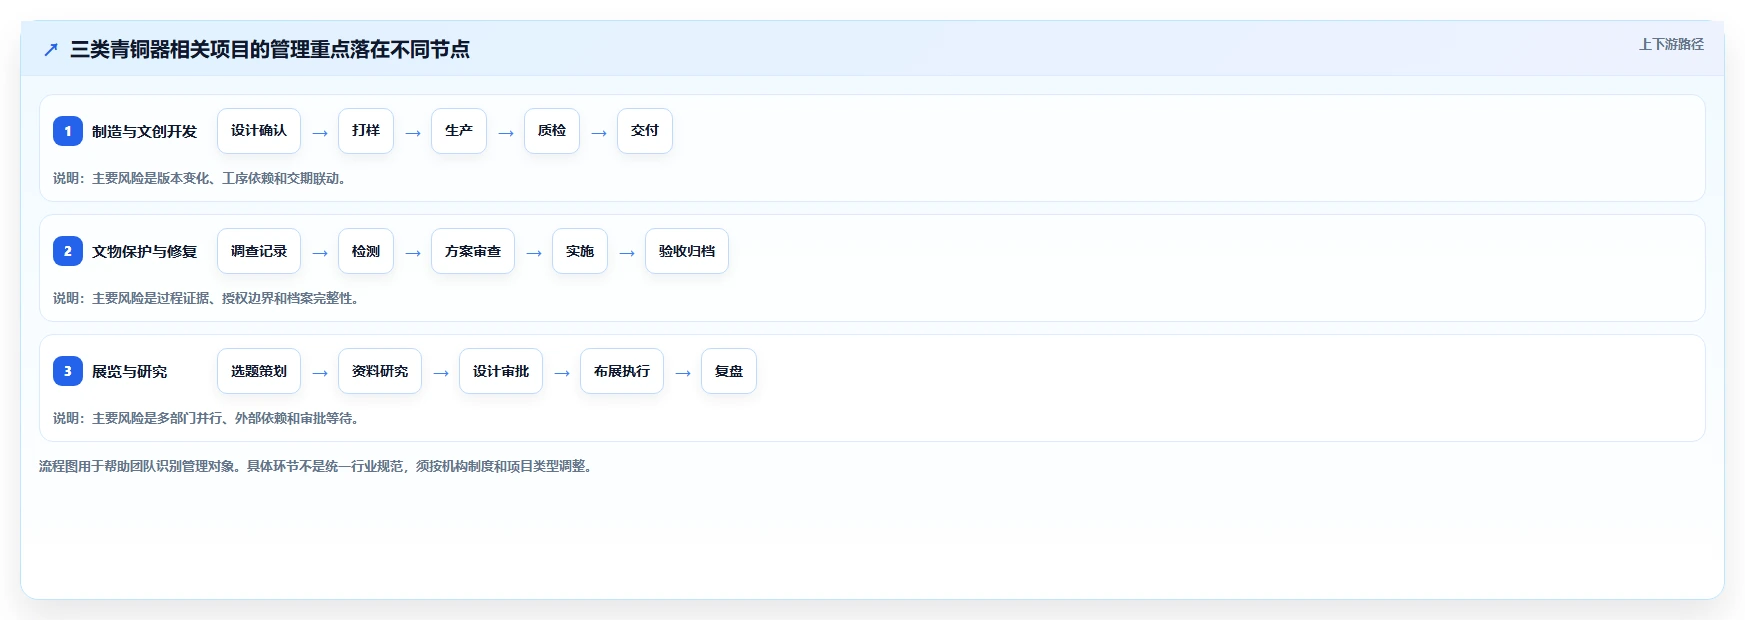This screenshot has width=1745, height=620.
Task: Click the note about 版本变化、工序依赖和交期联动
Action: [x=200, y=178]
